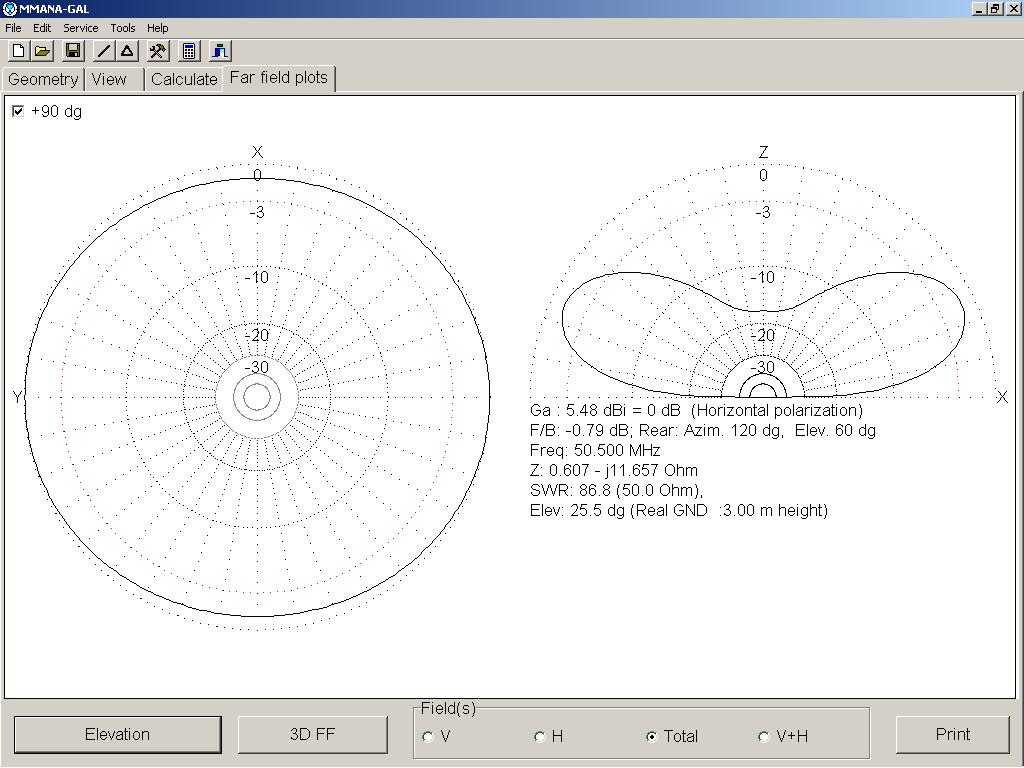The image size is (1024, 768).
Task: Toggle the +90 dg checkbox
Action: [x=18, y=111]
